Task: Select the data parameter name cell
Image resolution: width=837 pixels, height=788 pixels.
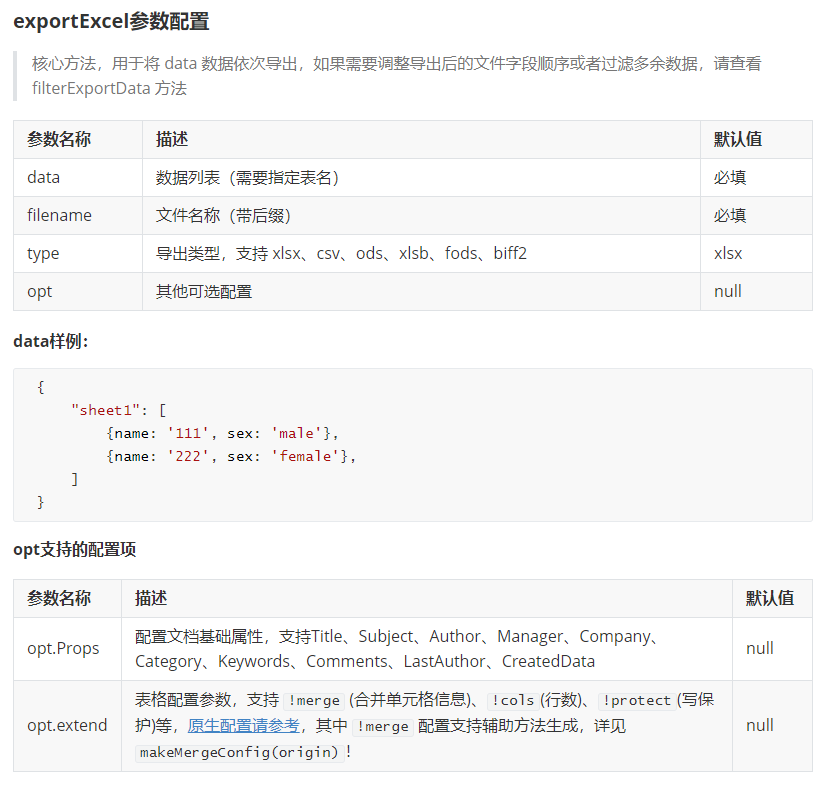Action: (x=44, y=178)
